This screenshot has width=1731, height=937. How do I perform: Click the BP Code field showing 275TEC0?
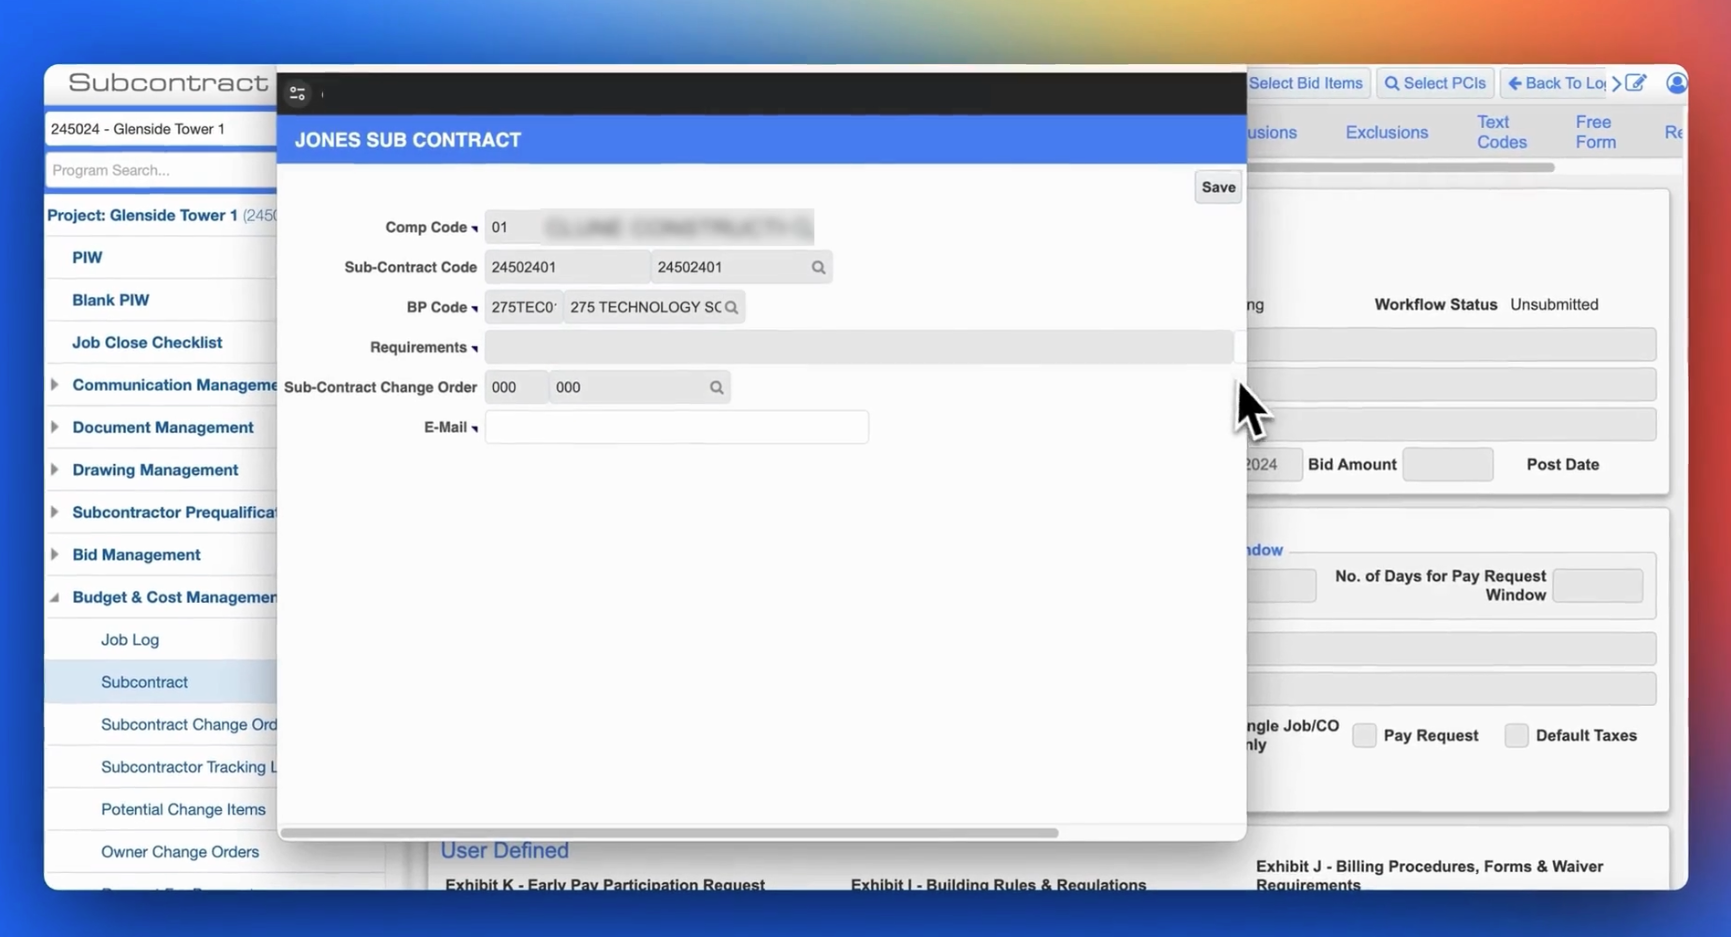[x=523, y=307]
